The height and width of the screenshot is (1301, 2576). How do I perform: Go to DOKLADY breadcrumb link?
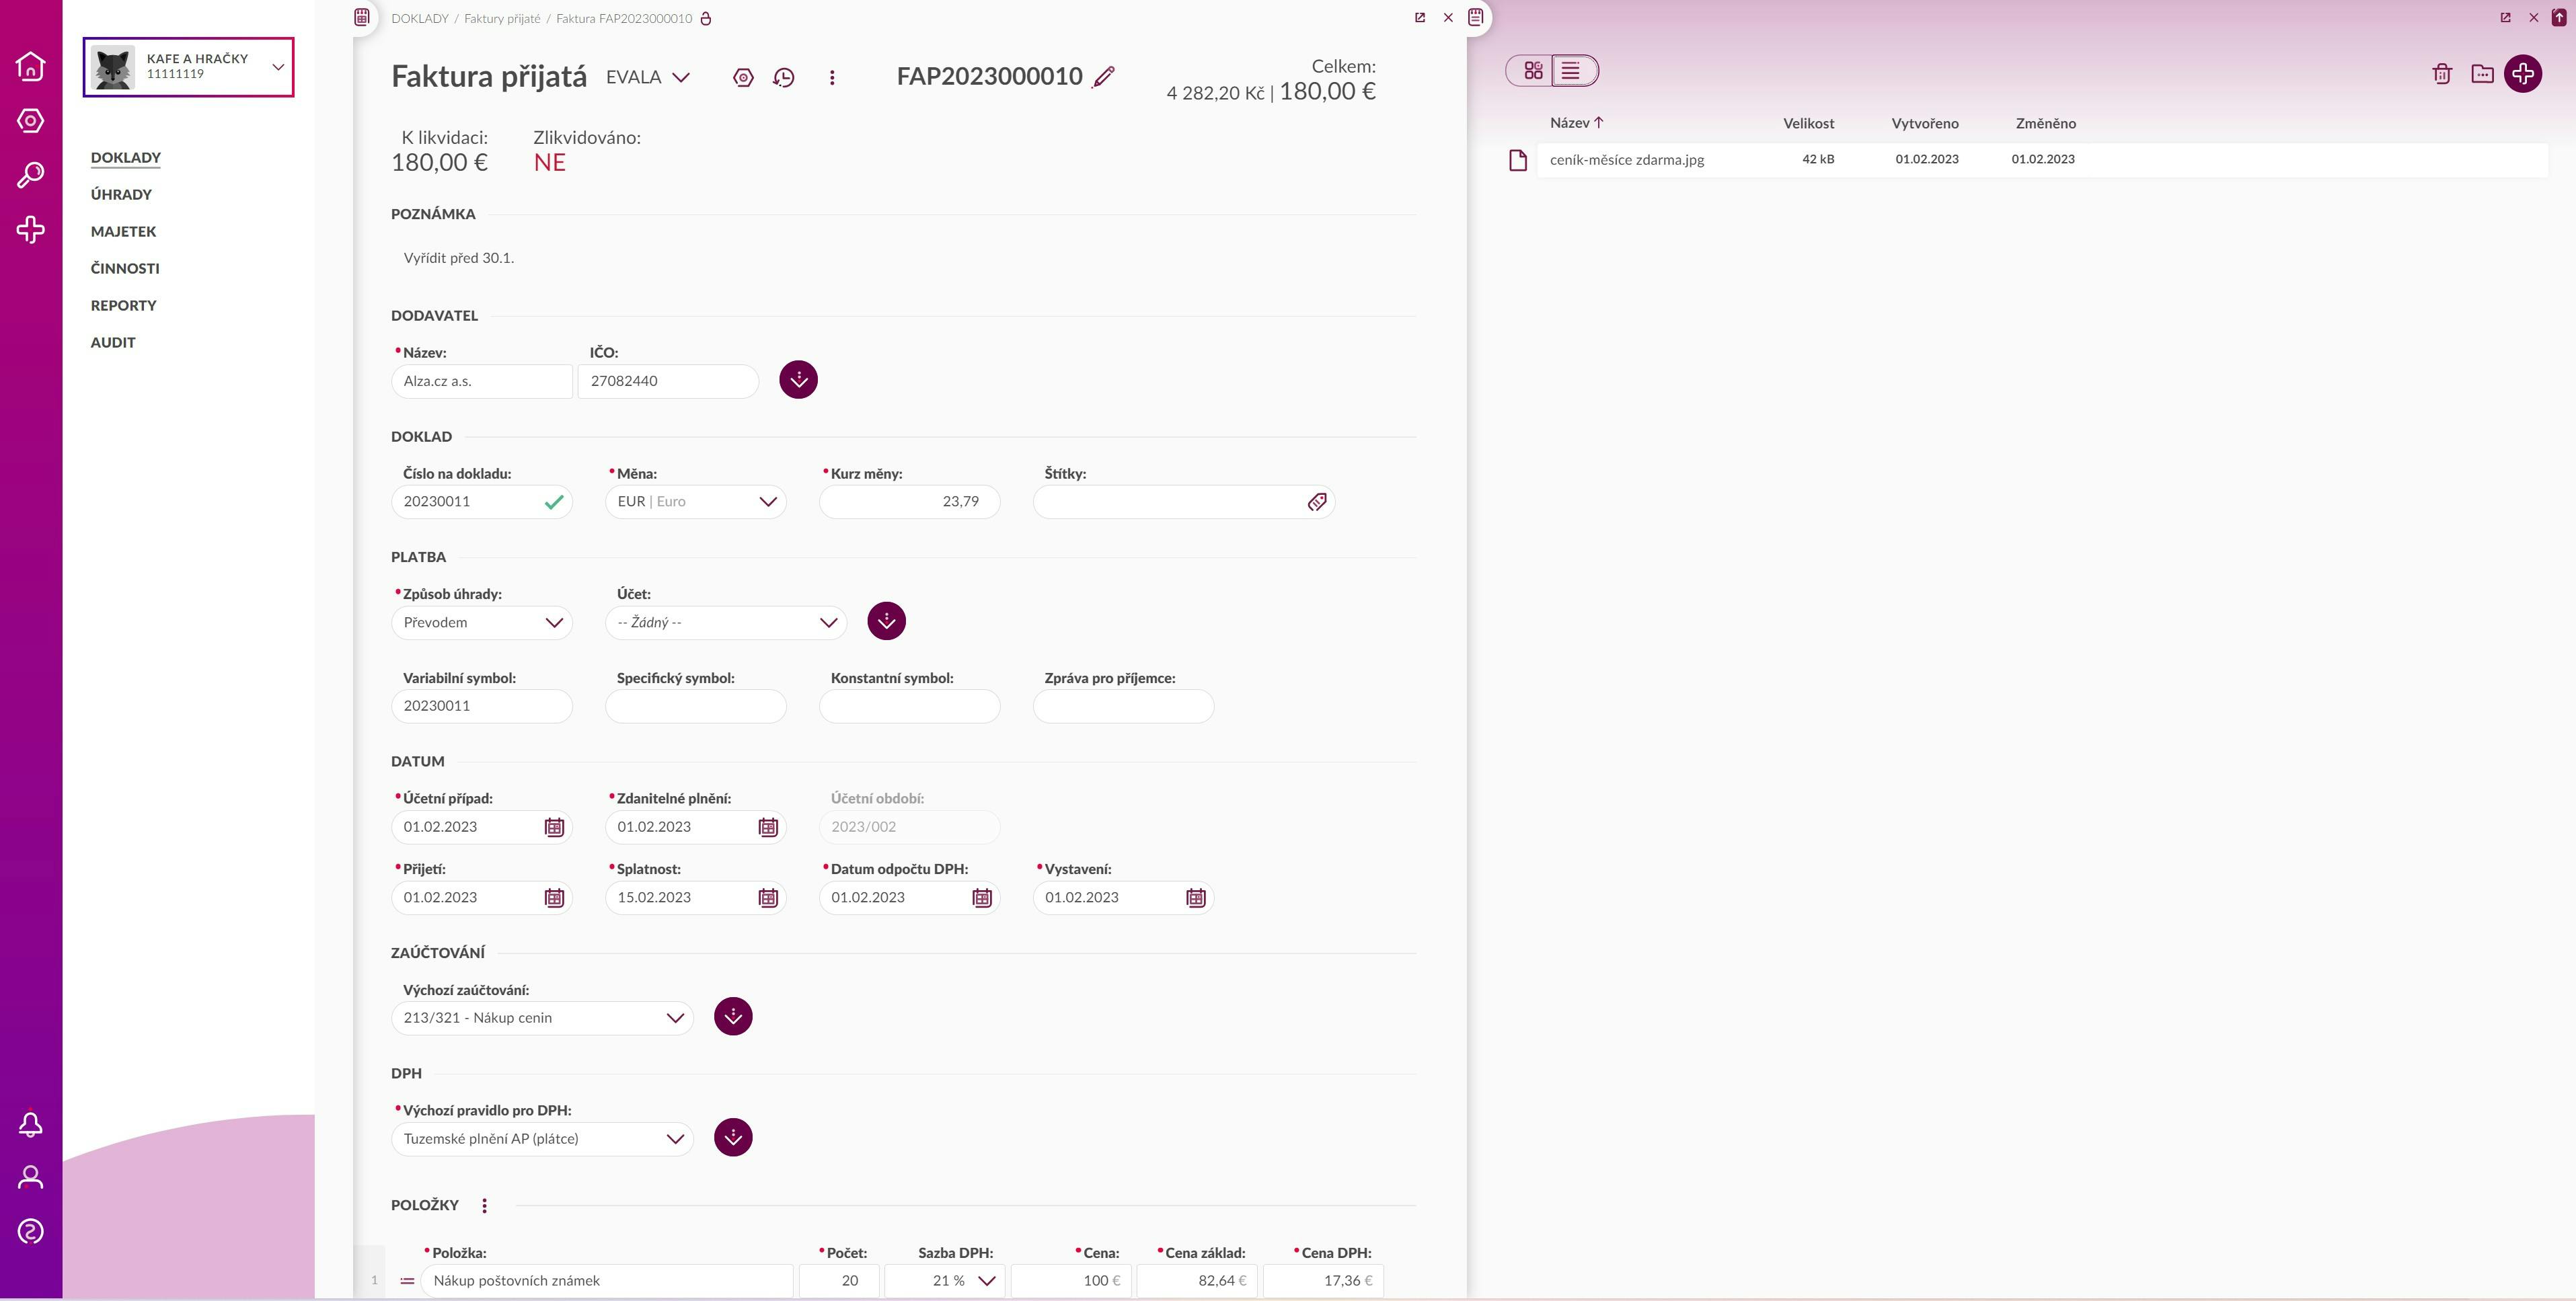point(420,19)
